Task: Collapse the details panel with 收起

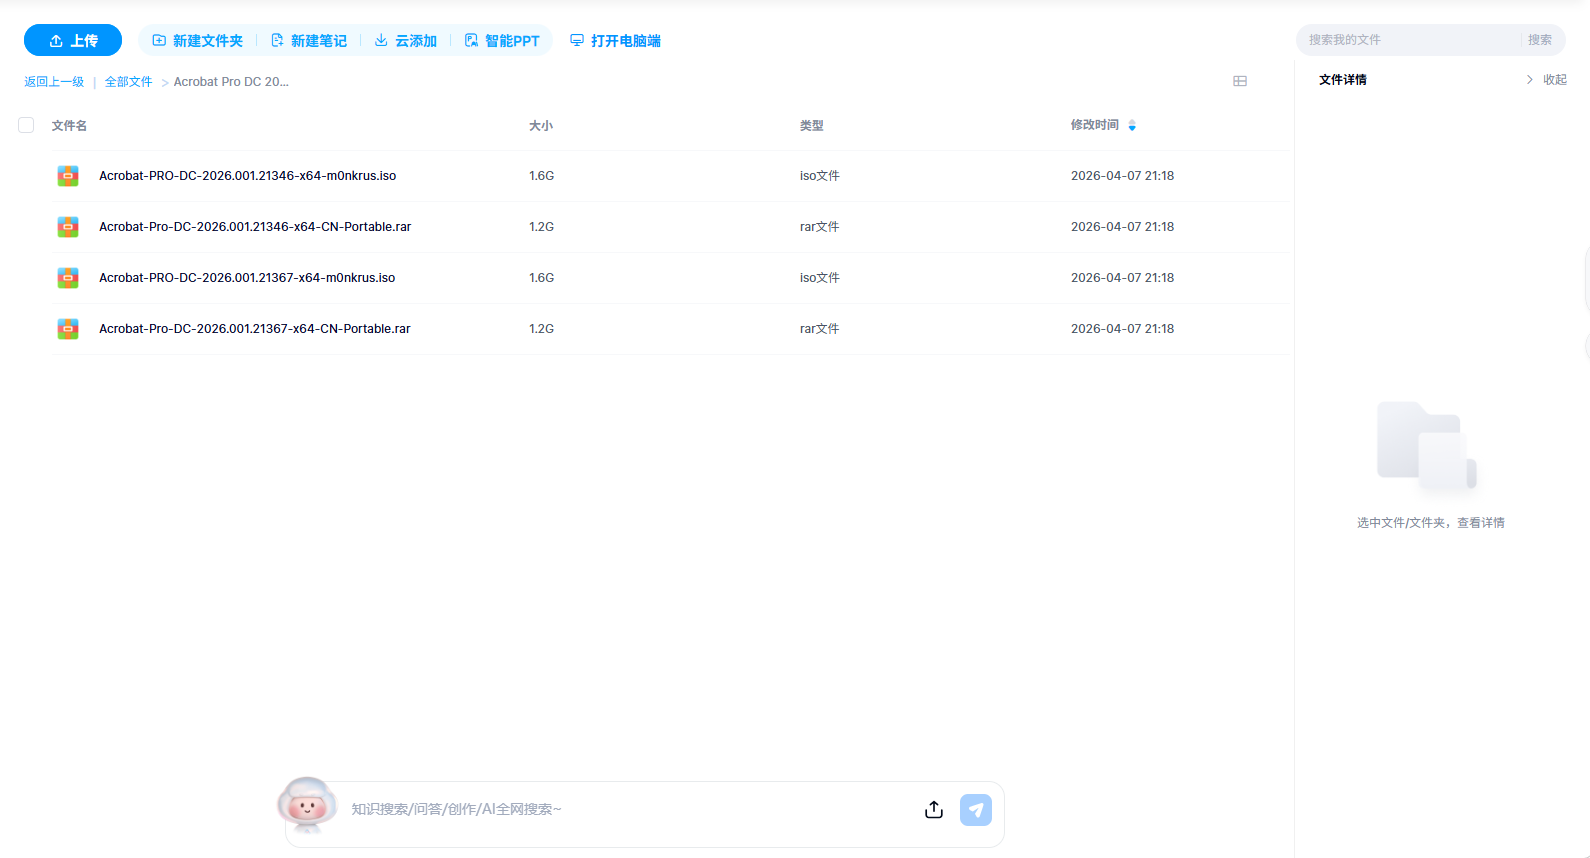Action: [x=1547, y=80]
